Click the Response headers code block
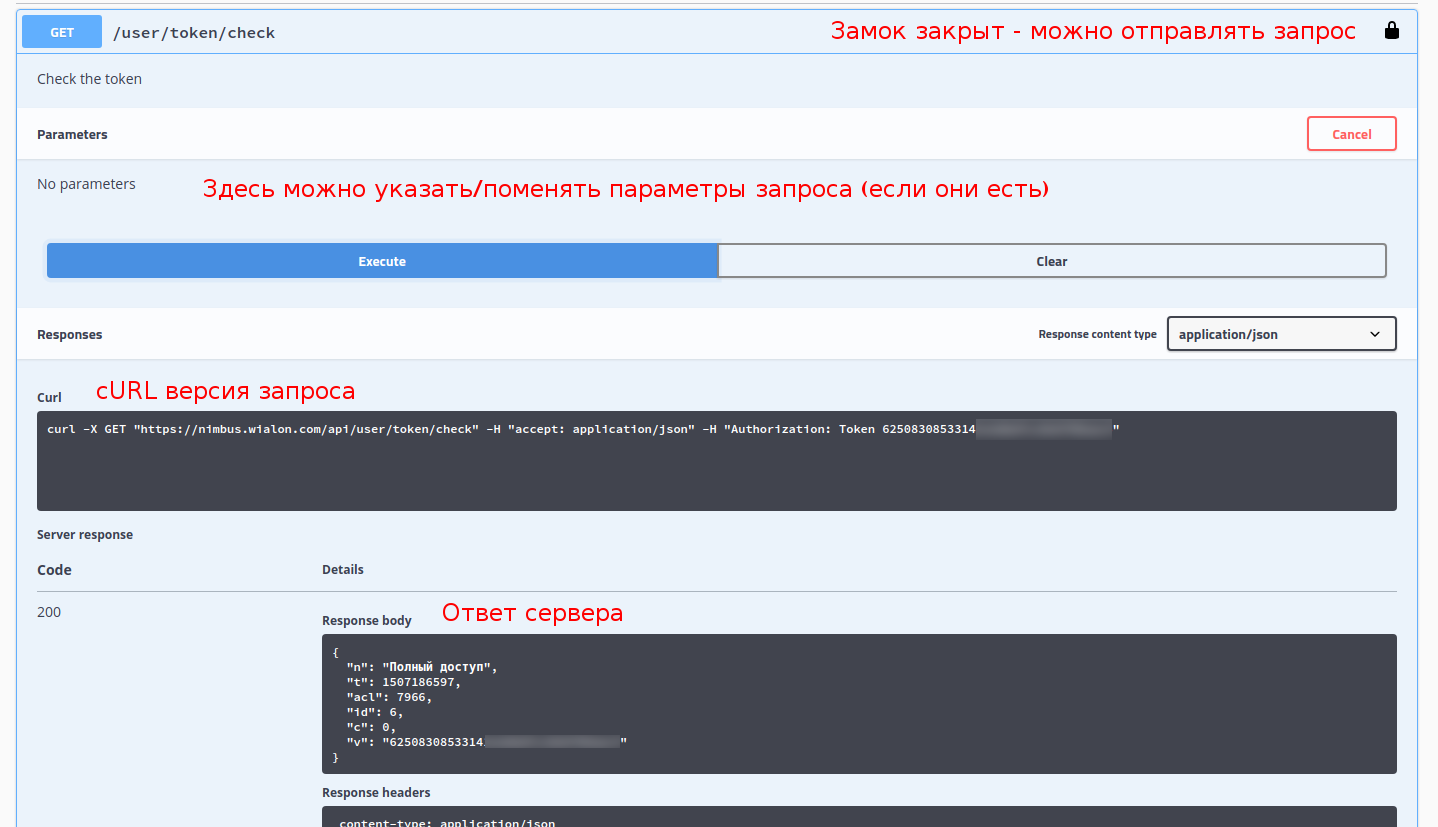The width and height of the screenshot is (1438, 827). 858,817
